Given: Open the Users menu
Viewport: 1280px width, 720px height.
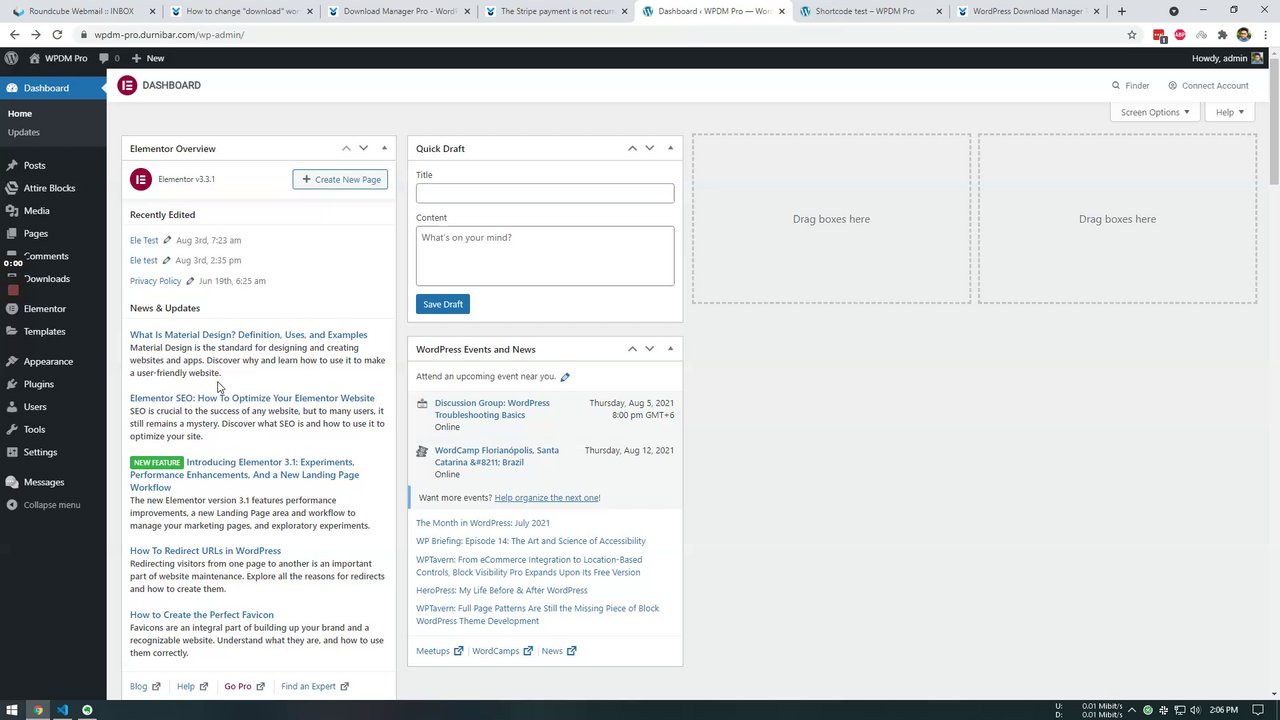Looking at the screenshot, I should [x=35, y=407].
